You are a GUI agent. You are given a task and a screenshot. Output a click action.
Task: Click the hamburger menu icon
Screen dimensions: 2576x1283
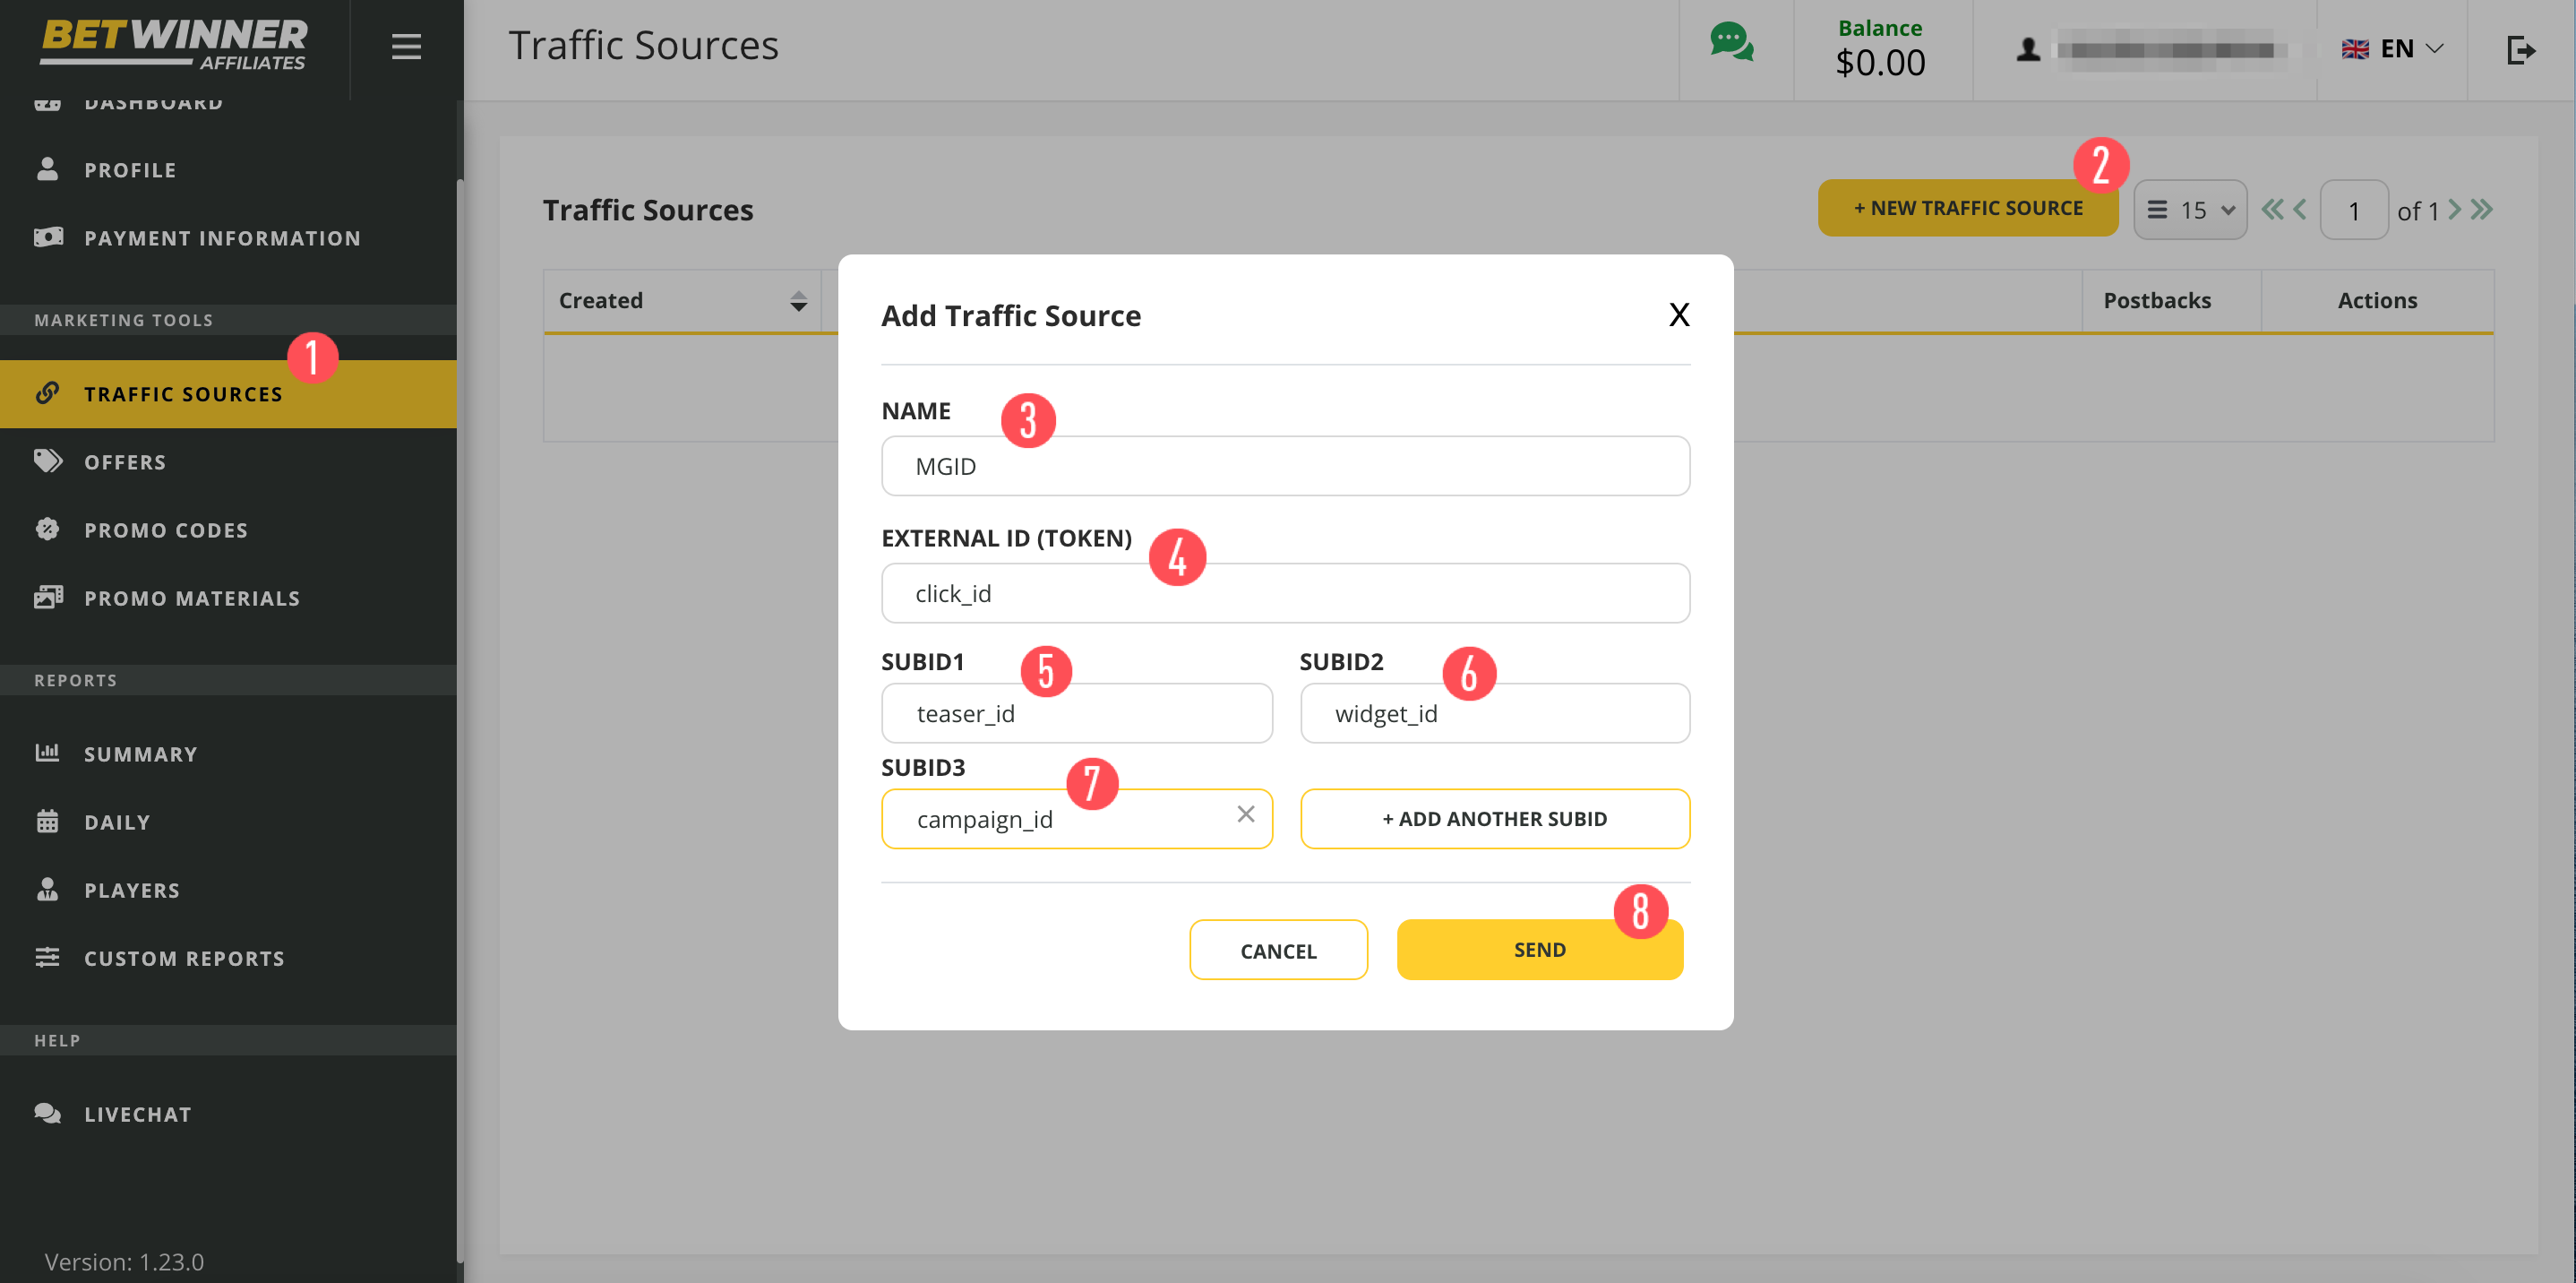(406, 47)
